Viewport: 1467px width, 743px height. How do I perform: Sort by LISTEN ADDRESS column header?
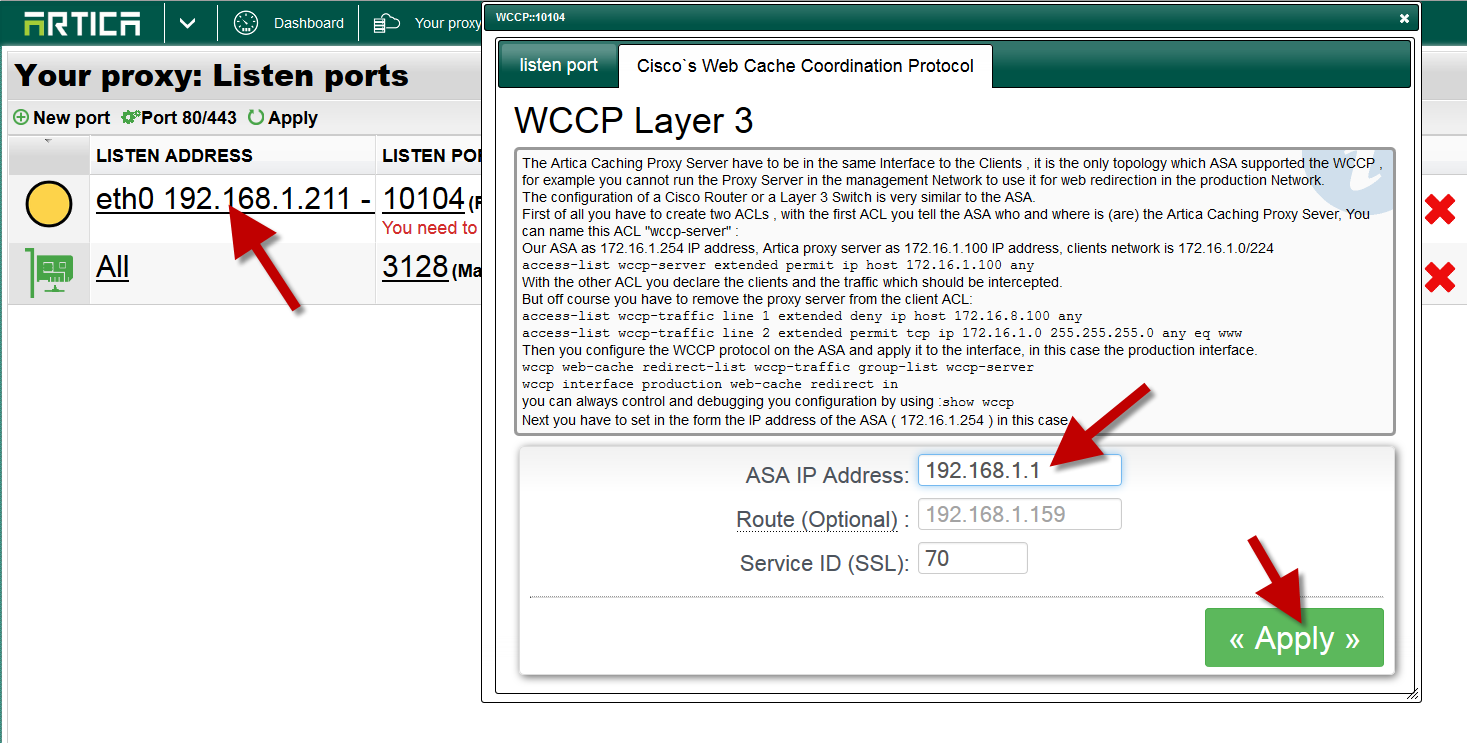tap(174, 156)
